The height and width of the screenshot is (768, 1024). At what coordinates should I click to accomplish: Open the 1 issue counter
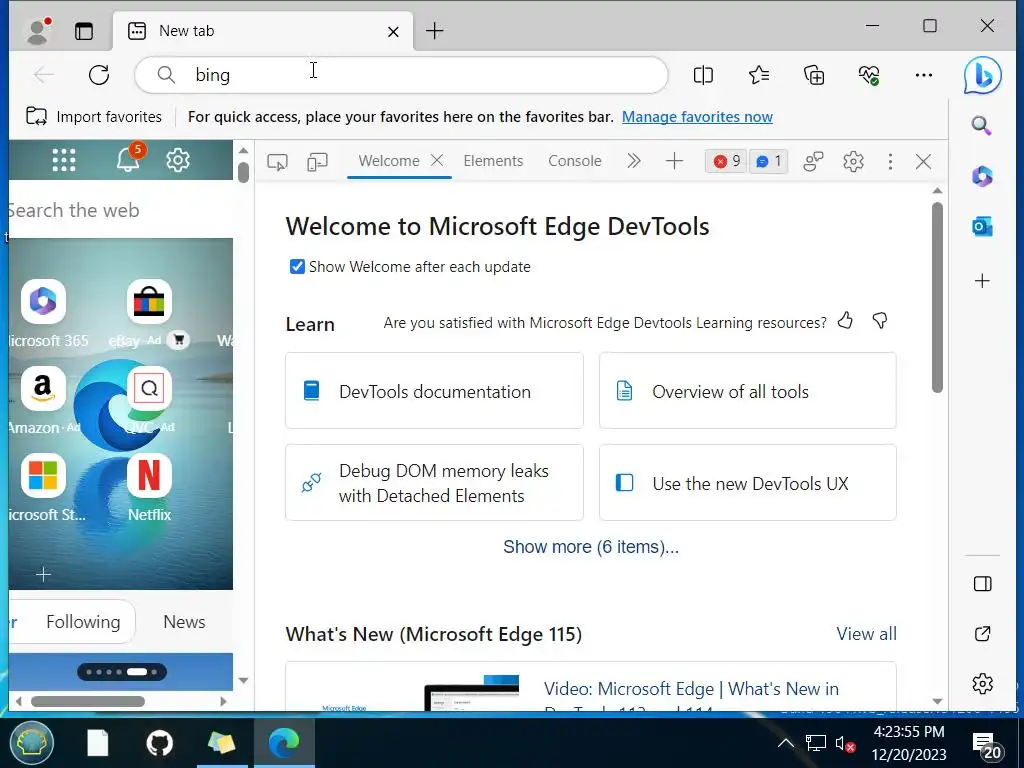tap(768, 161)
